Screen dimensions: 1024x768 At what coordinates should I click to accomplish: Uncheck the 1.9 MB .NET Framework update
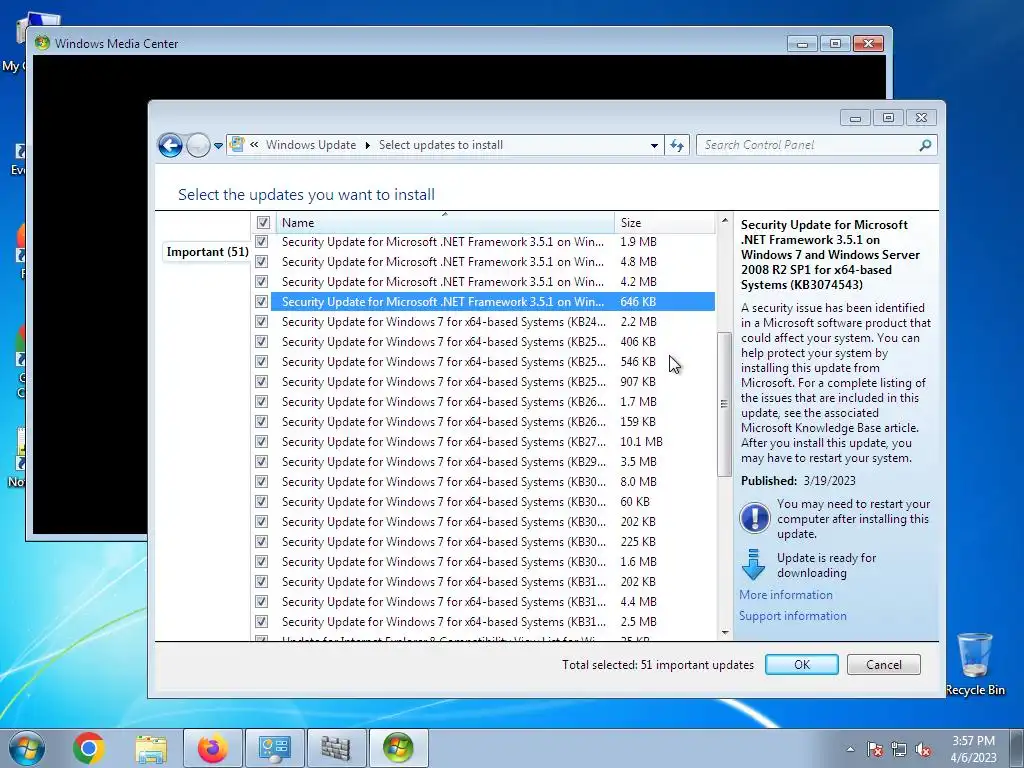(x=261, y=242)
